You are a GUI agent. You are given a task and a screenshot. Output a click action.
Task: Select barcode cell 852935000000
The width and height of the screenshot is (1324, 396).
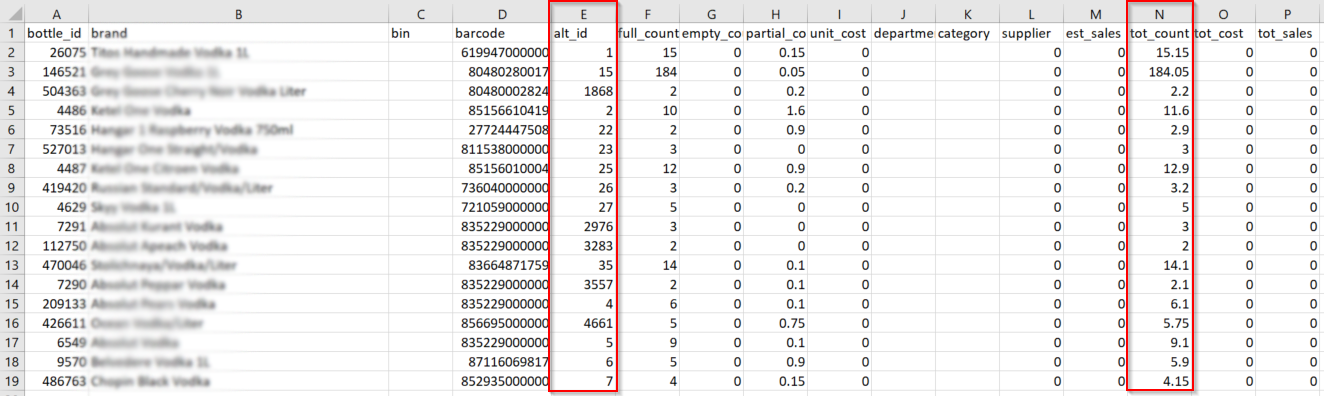click(501, 381)
